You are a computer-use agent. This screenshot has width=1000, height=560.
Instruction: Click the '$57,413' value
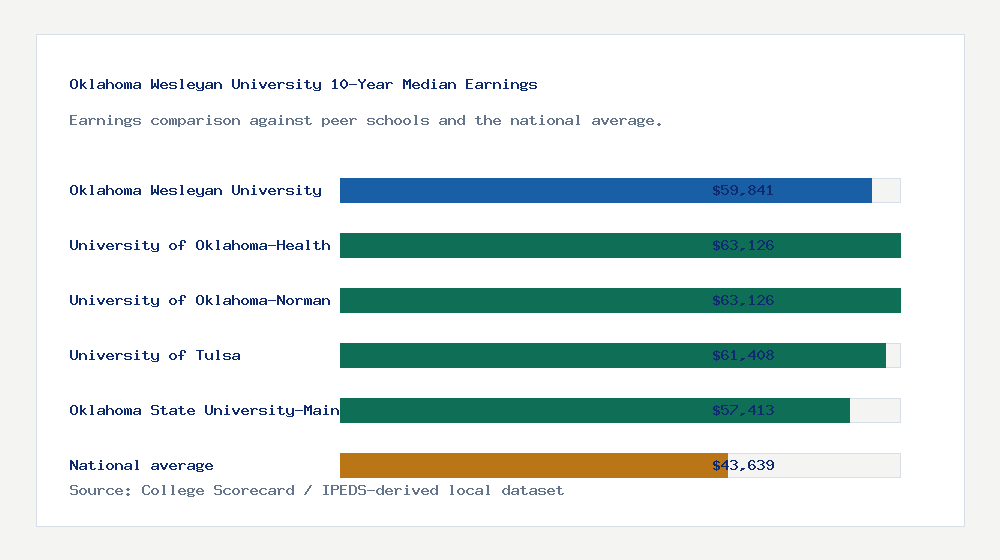(x=743, y=410)
